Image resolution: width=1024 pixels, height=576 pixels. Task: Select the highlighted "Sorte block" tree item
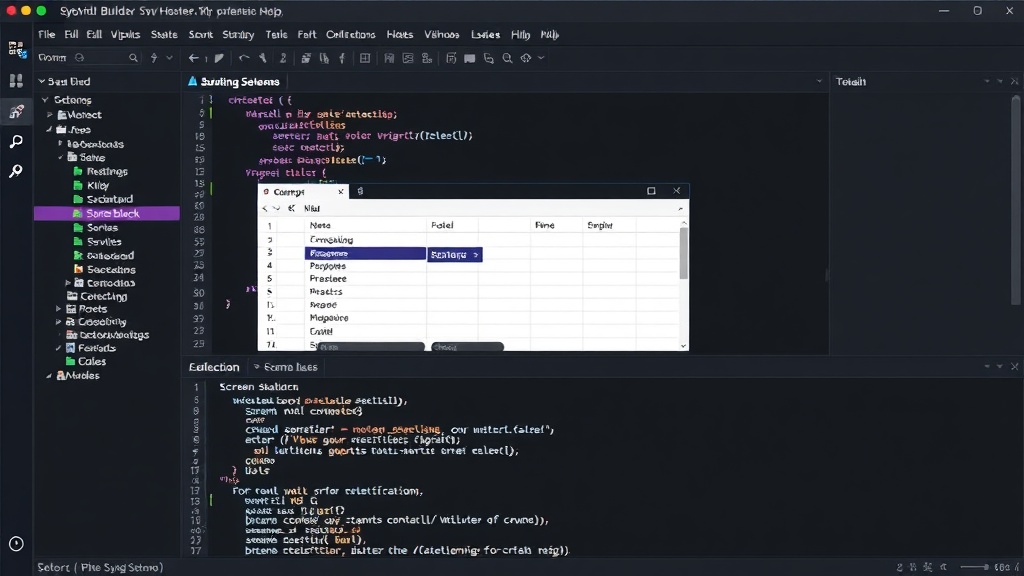point(106,214)
